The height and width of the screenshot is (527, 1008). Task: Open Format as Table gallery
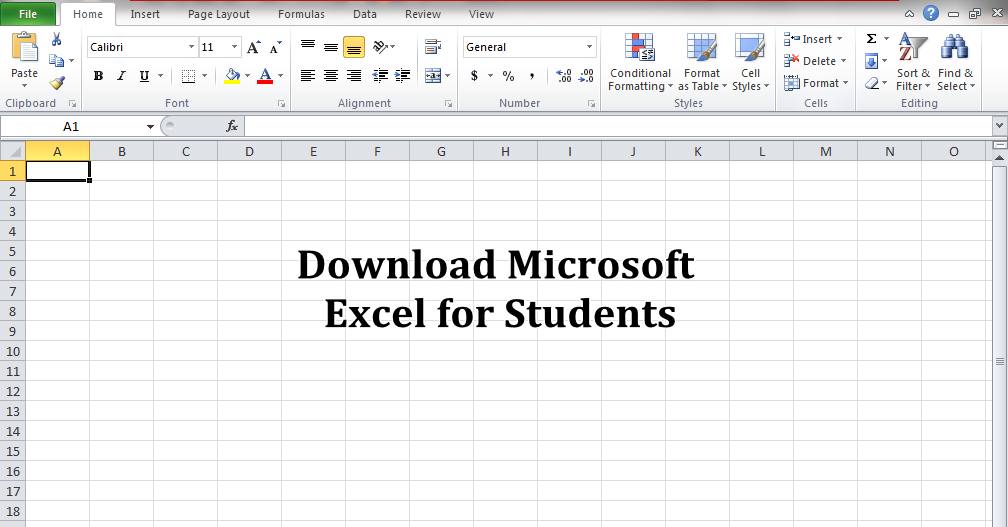pos(701,63)
